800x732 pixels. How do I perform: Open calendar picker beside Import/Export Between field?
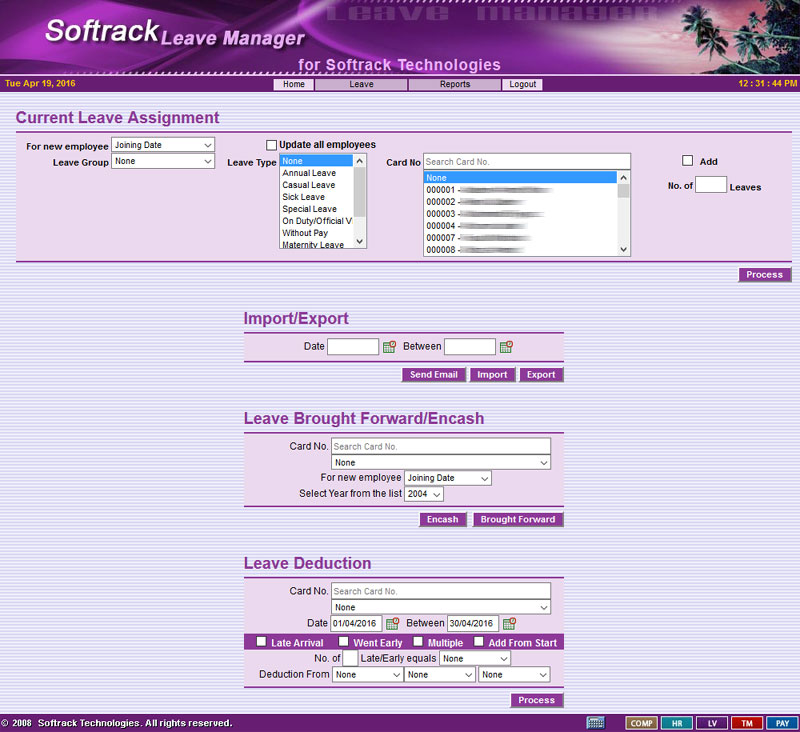coord(507,347)
